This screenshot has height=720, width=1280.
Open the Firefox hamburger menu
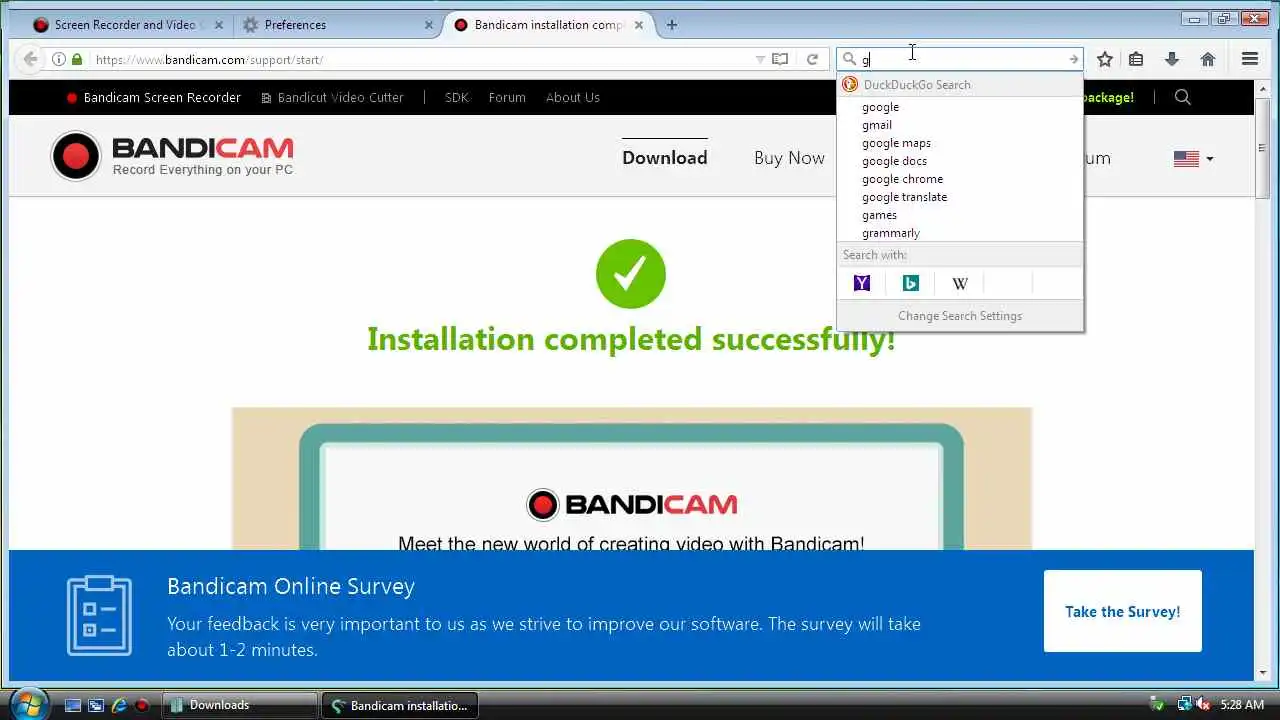coord(1250,59)
